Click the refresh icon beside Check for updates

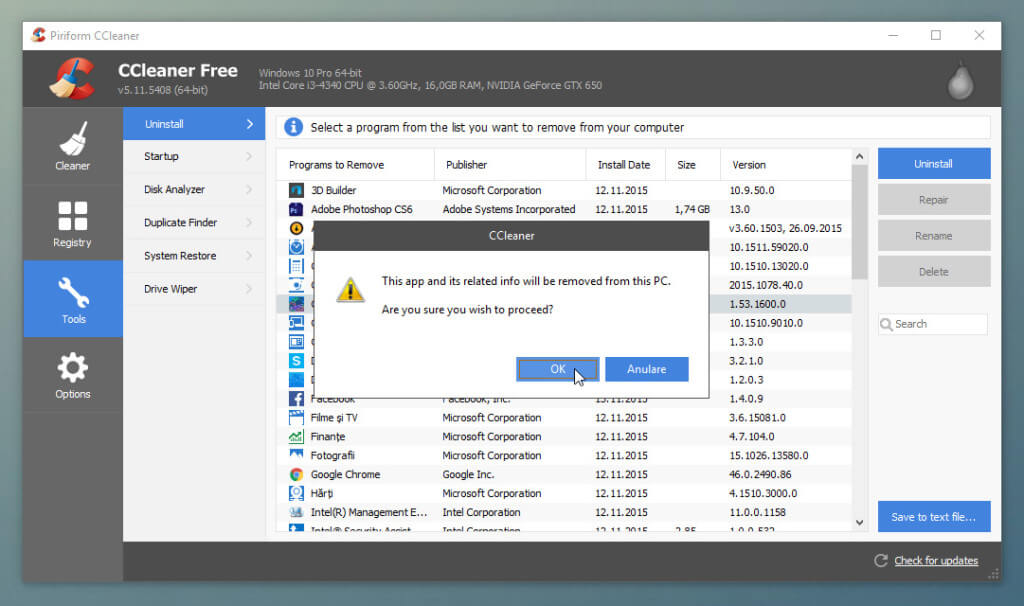click(x=881, y=561)
